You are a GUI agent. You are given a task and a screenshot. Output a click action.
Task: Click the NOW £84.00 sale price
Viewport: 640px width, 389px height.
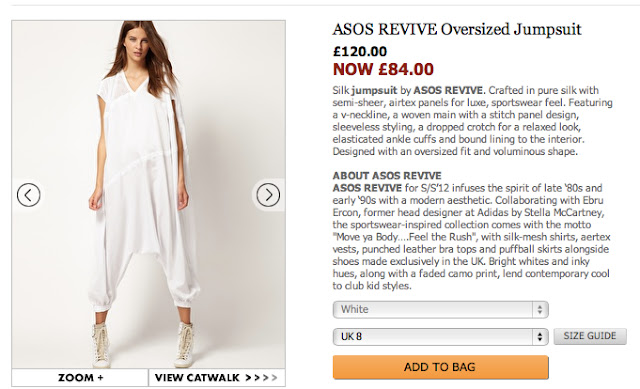click(383, 69)
